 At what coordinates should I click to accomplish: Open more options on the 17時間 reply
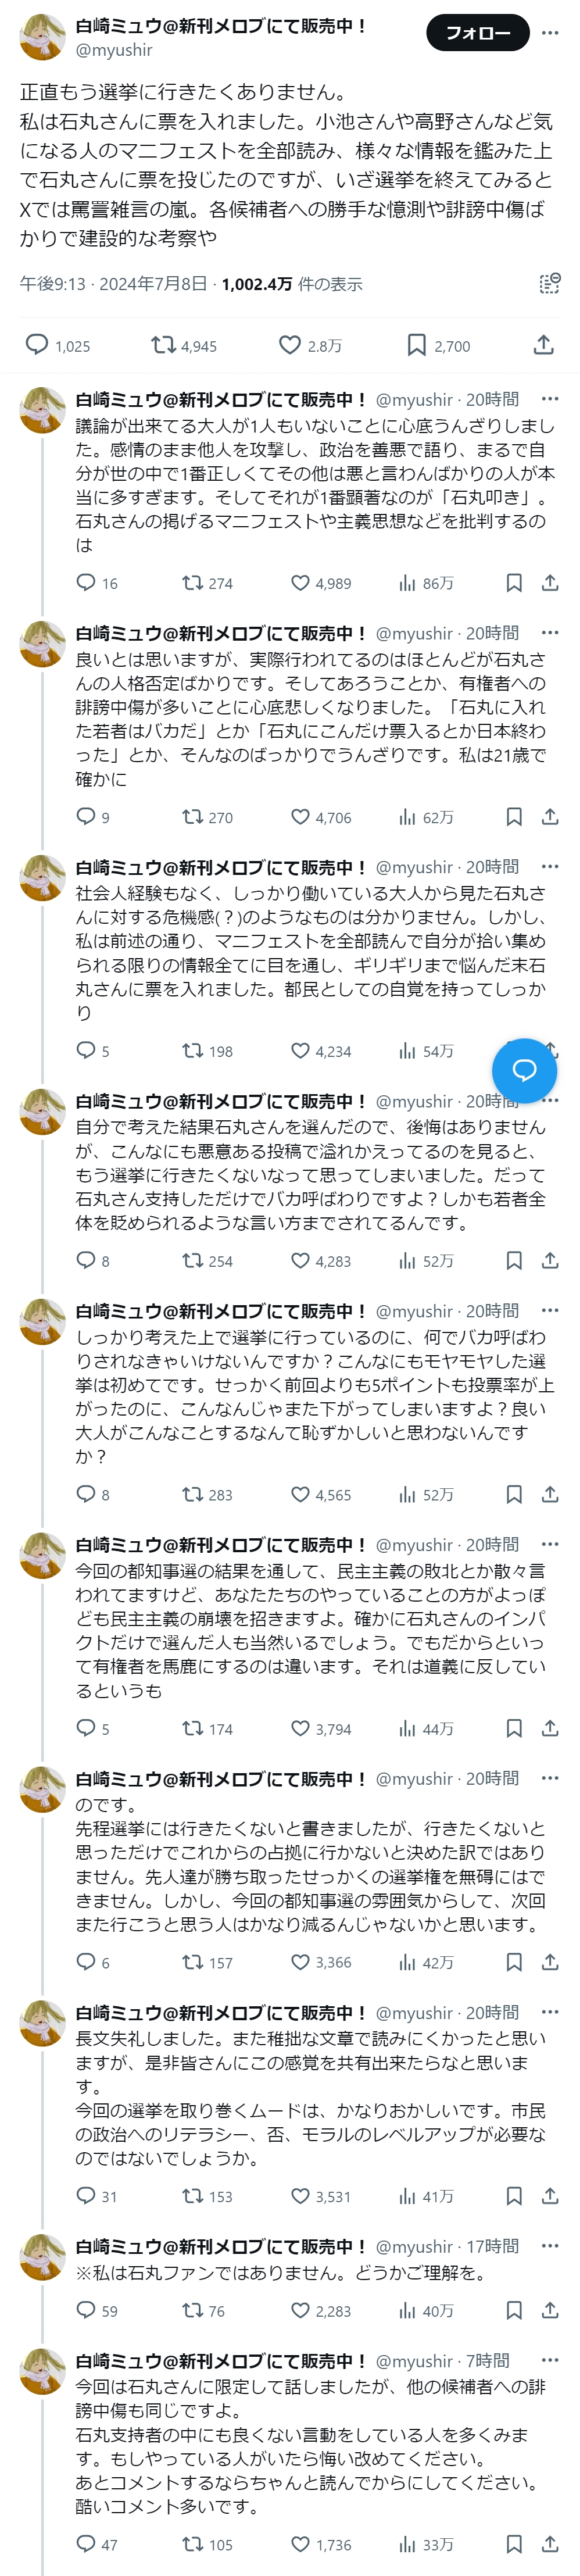tap(550, 2246)
